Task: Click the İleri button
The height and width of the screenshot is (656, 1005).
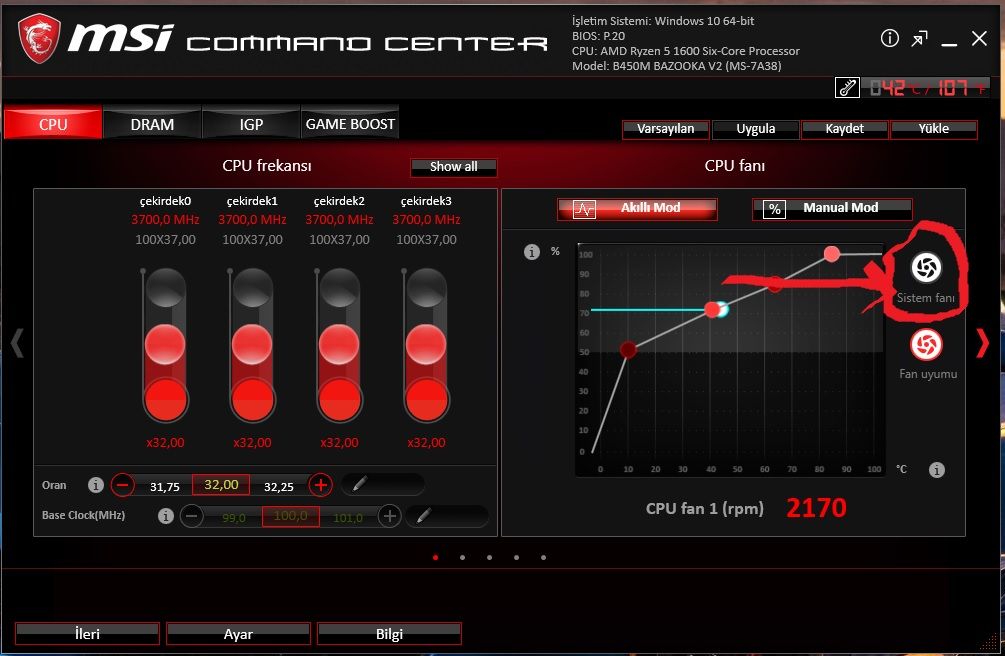Action: coord(87,634)
